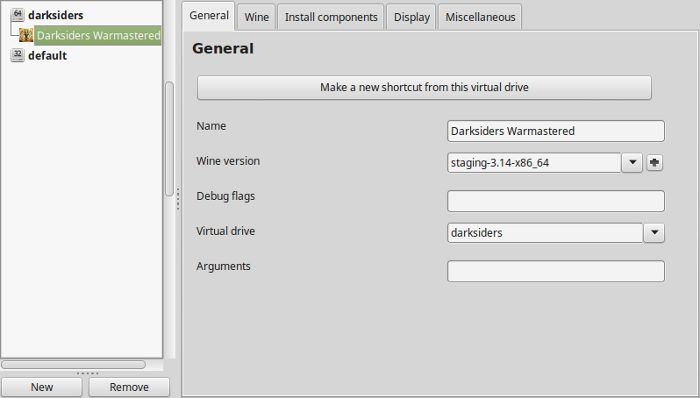Click the darksiders Virtual drive combo field

pos(545,232)
